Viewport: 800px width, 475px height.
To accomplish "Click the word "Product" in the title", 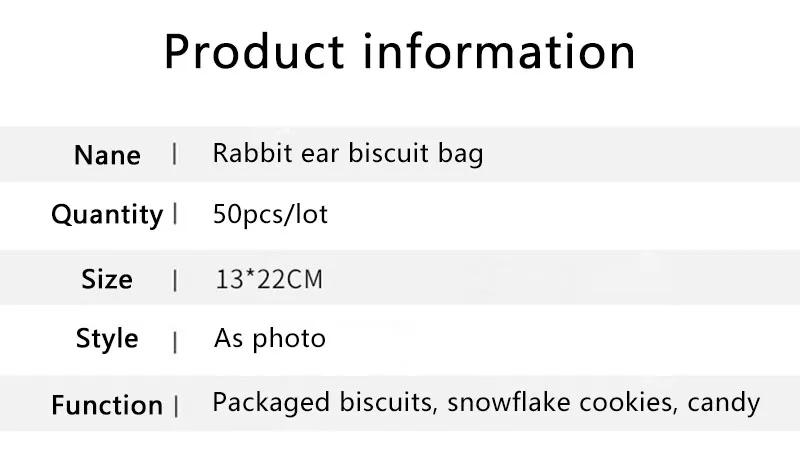I will pos(255,52).
